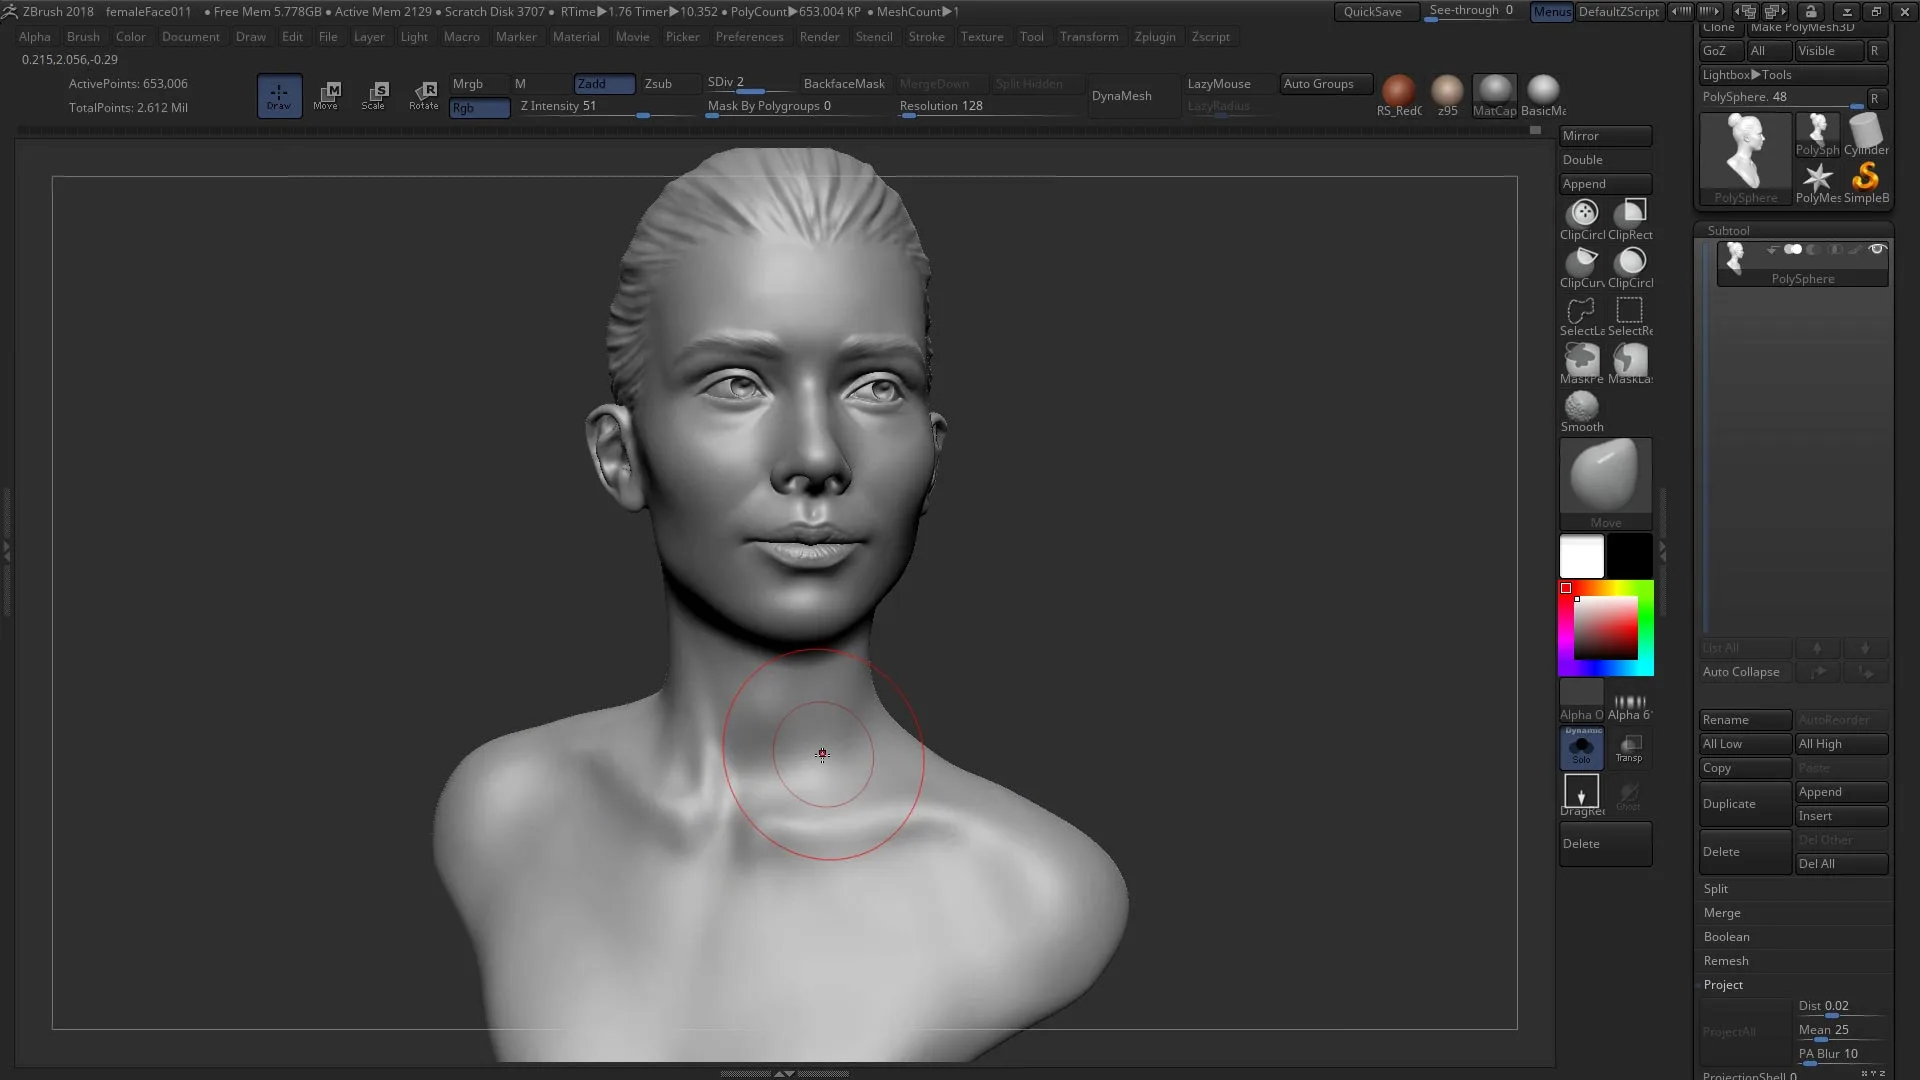Toggle Solo mode button
1920x1080 pixels.
(x=1581, y=747)
